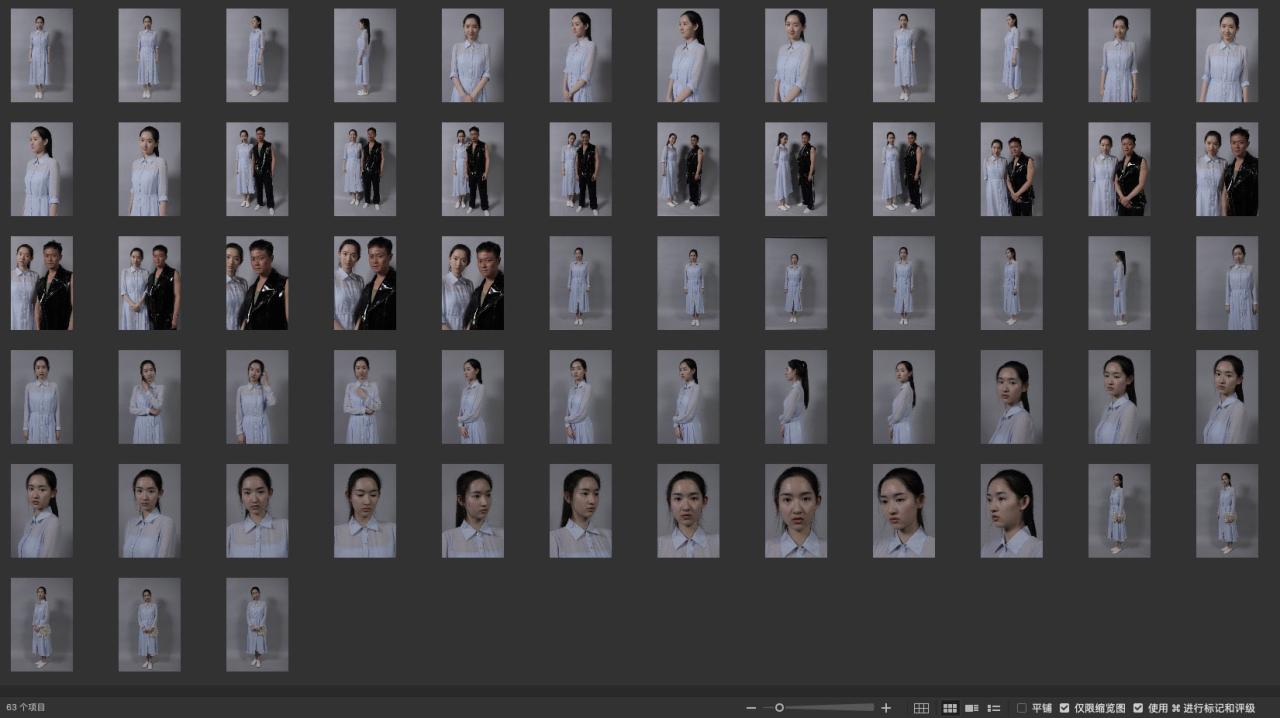Image resolution: width=1280 pixels, height=718 pixels.
Task: Select the last thumbnail in the second row
Action: click(1227, 169)
